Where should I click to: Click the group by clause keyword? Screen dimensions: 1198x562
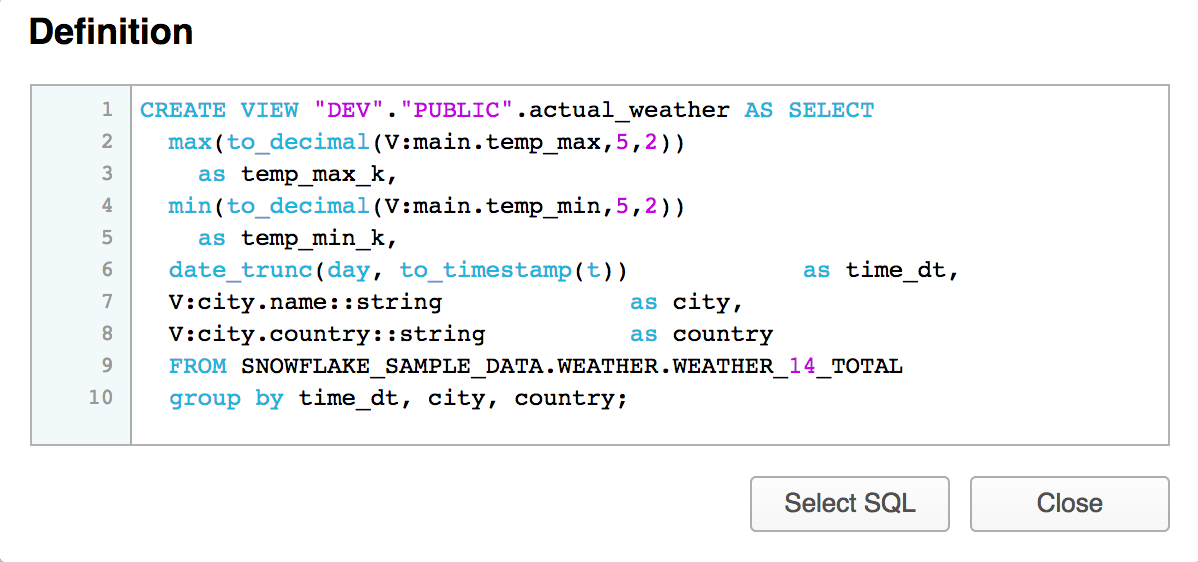(x=226, y=398)
